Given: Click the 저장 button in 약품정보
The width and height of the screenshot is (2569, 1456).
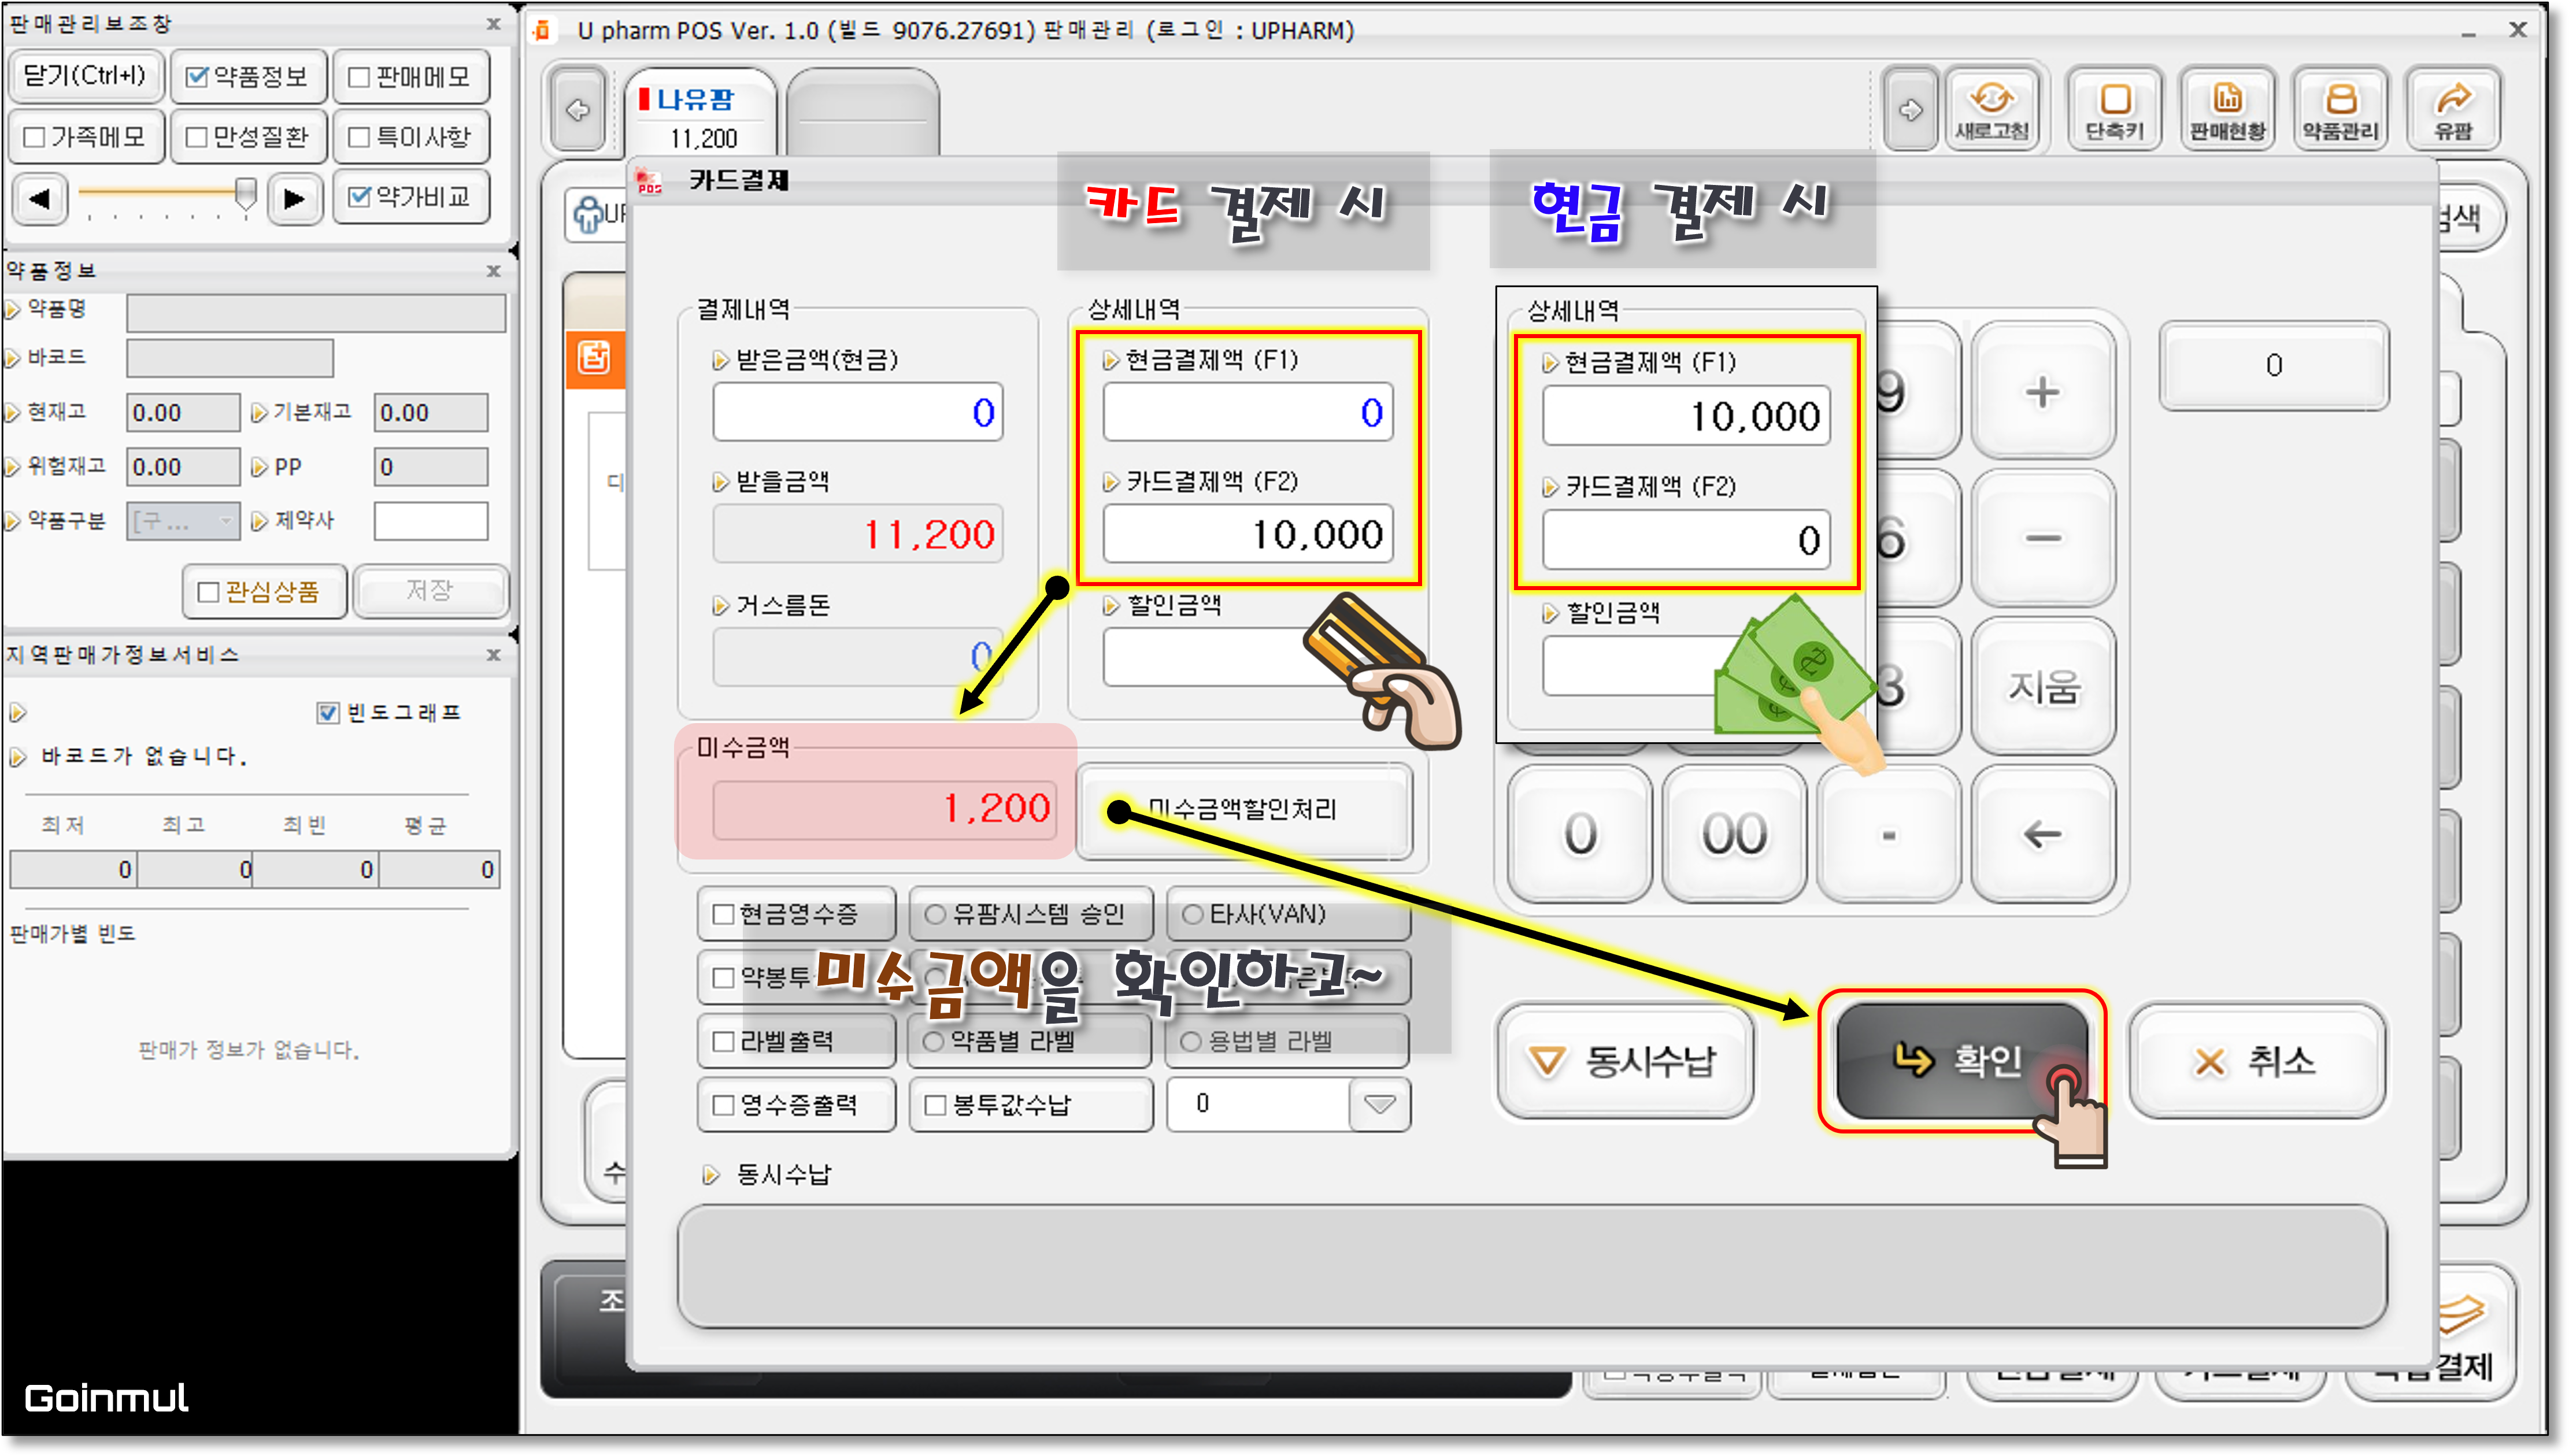Looking at the screenshot, I should 430,591.
